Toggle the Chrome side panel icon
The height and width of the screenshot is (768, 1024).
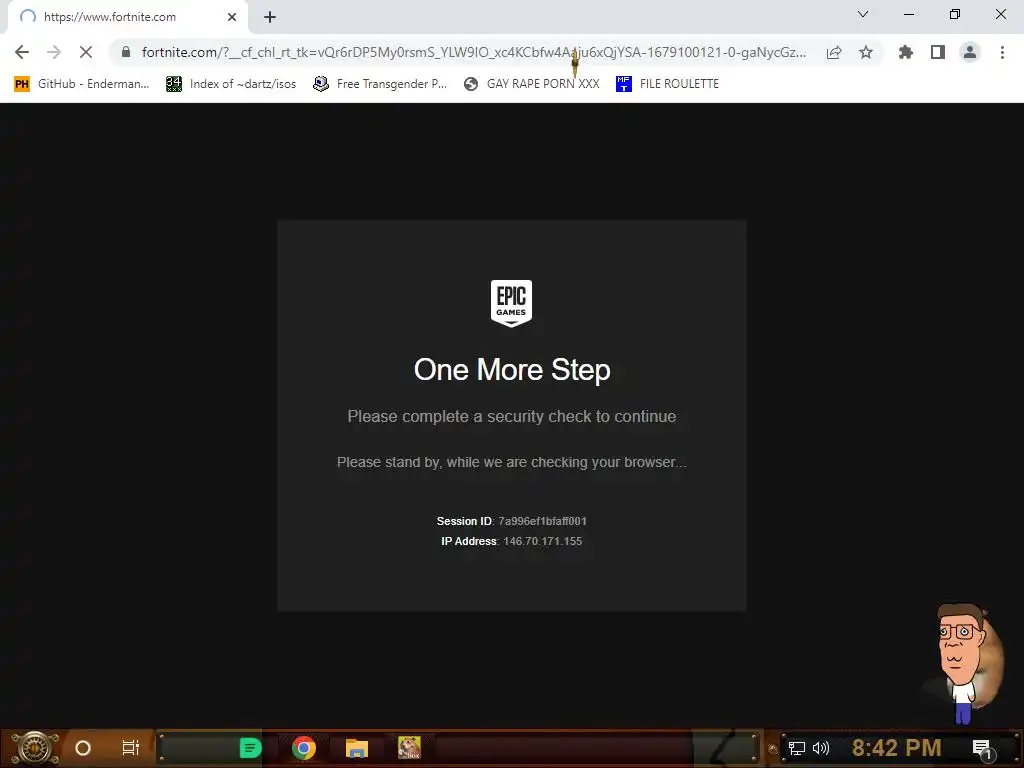[938, 52]
